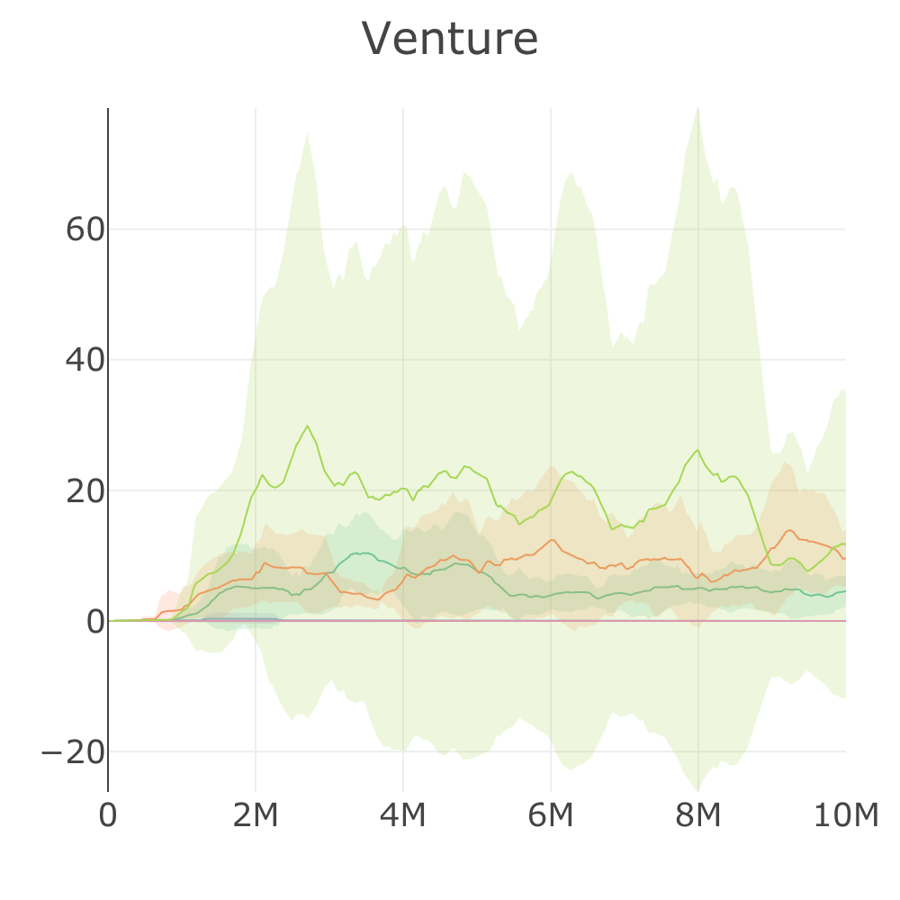Select the "60" y-axis tick label
Viewport: 900px width, 900px height.
pos(86,230)
